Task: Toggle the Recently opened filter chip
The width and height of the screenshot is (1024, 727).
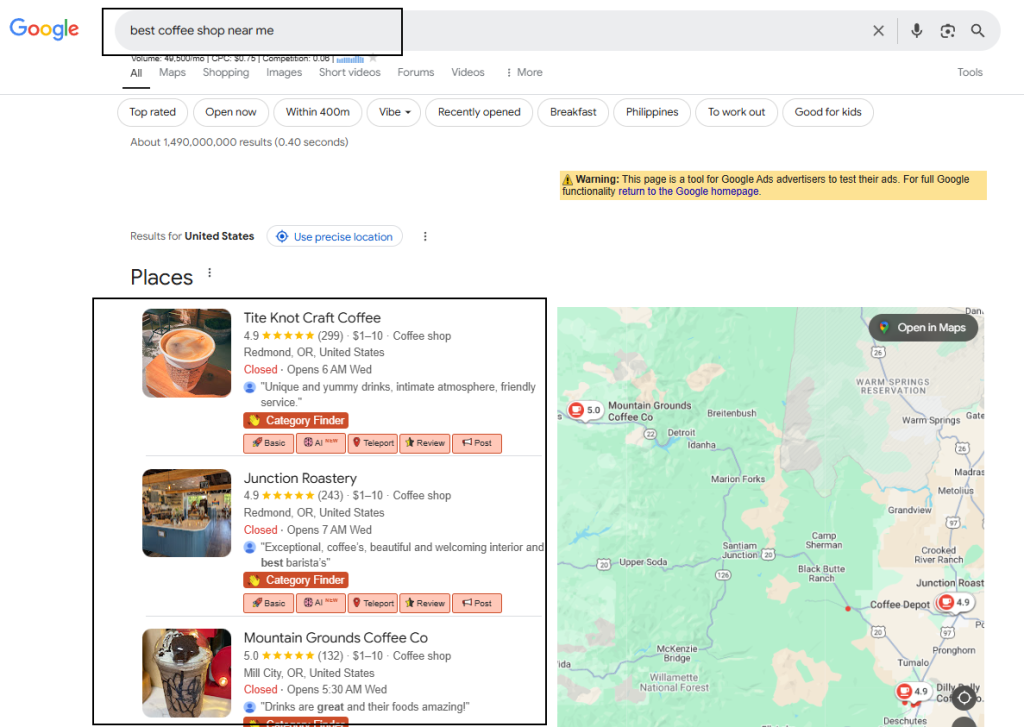Action: click(x=479, y=112)
